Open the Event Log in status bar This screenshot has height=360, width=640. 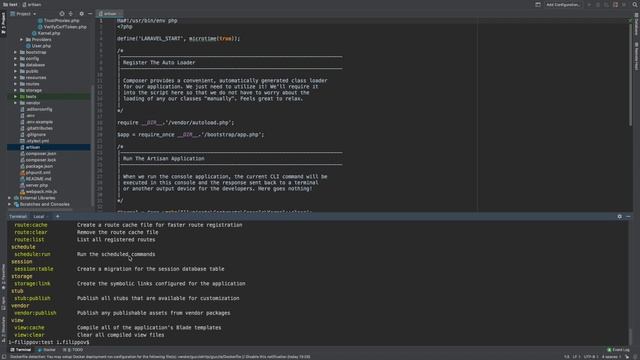pyautogui.click(x=618, y=350)
